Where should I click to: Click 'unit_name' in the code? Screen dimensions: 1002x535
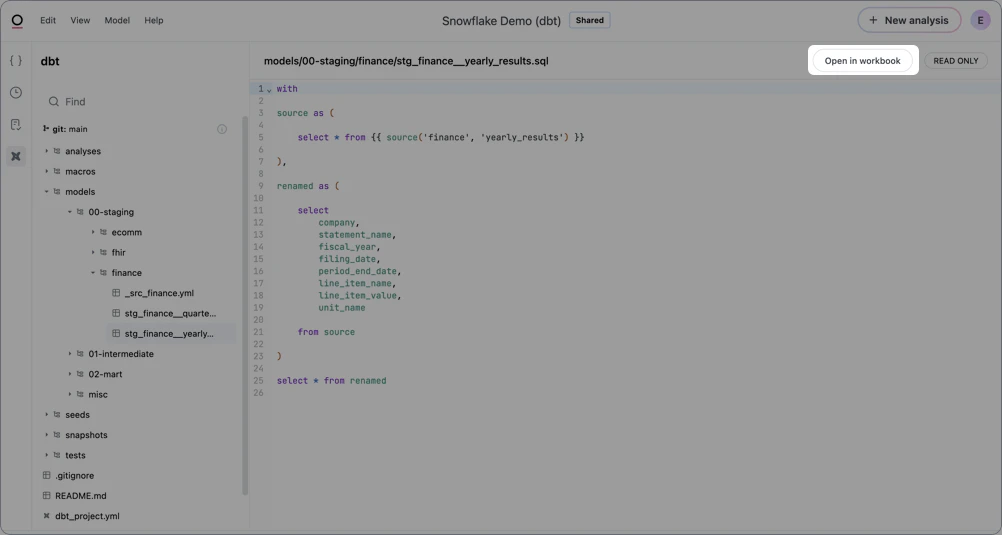pyautogui.click(x=342, y=307)
